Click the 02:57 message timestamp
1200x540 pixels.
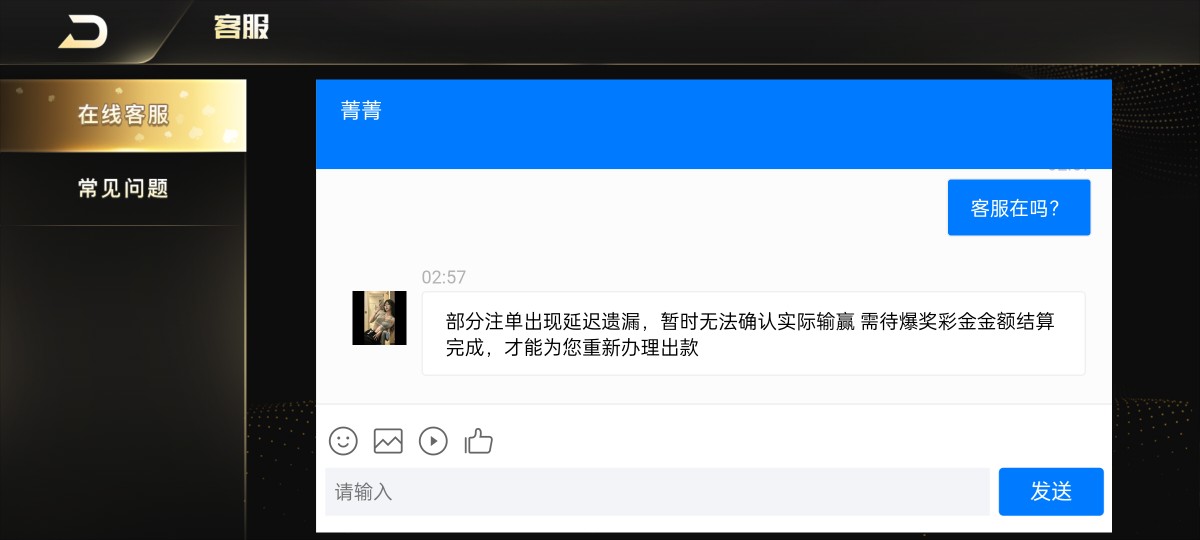coord(444,277)
